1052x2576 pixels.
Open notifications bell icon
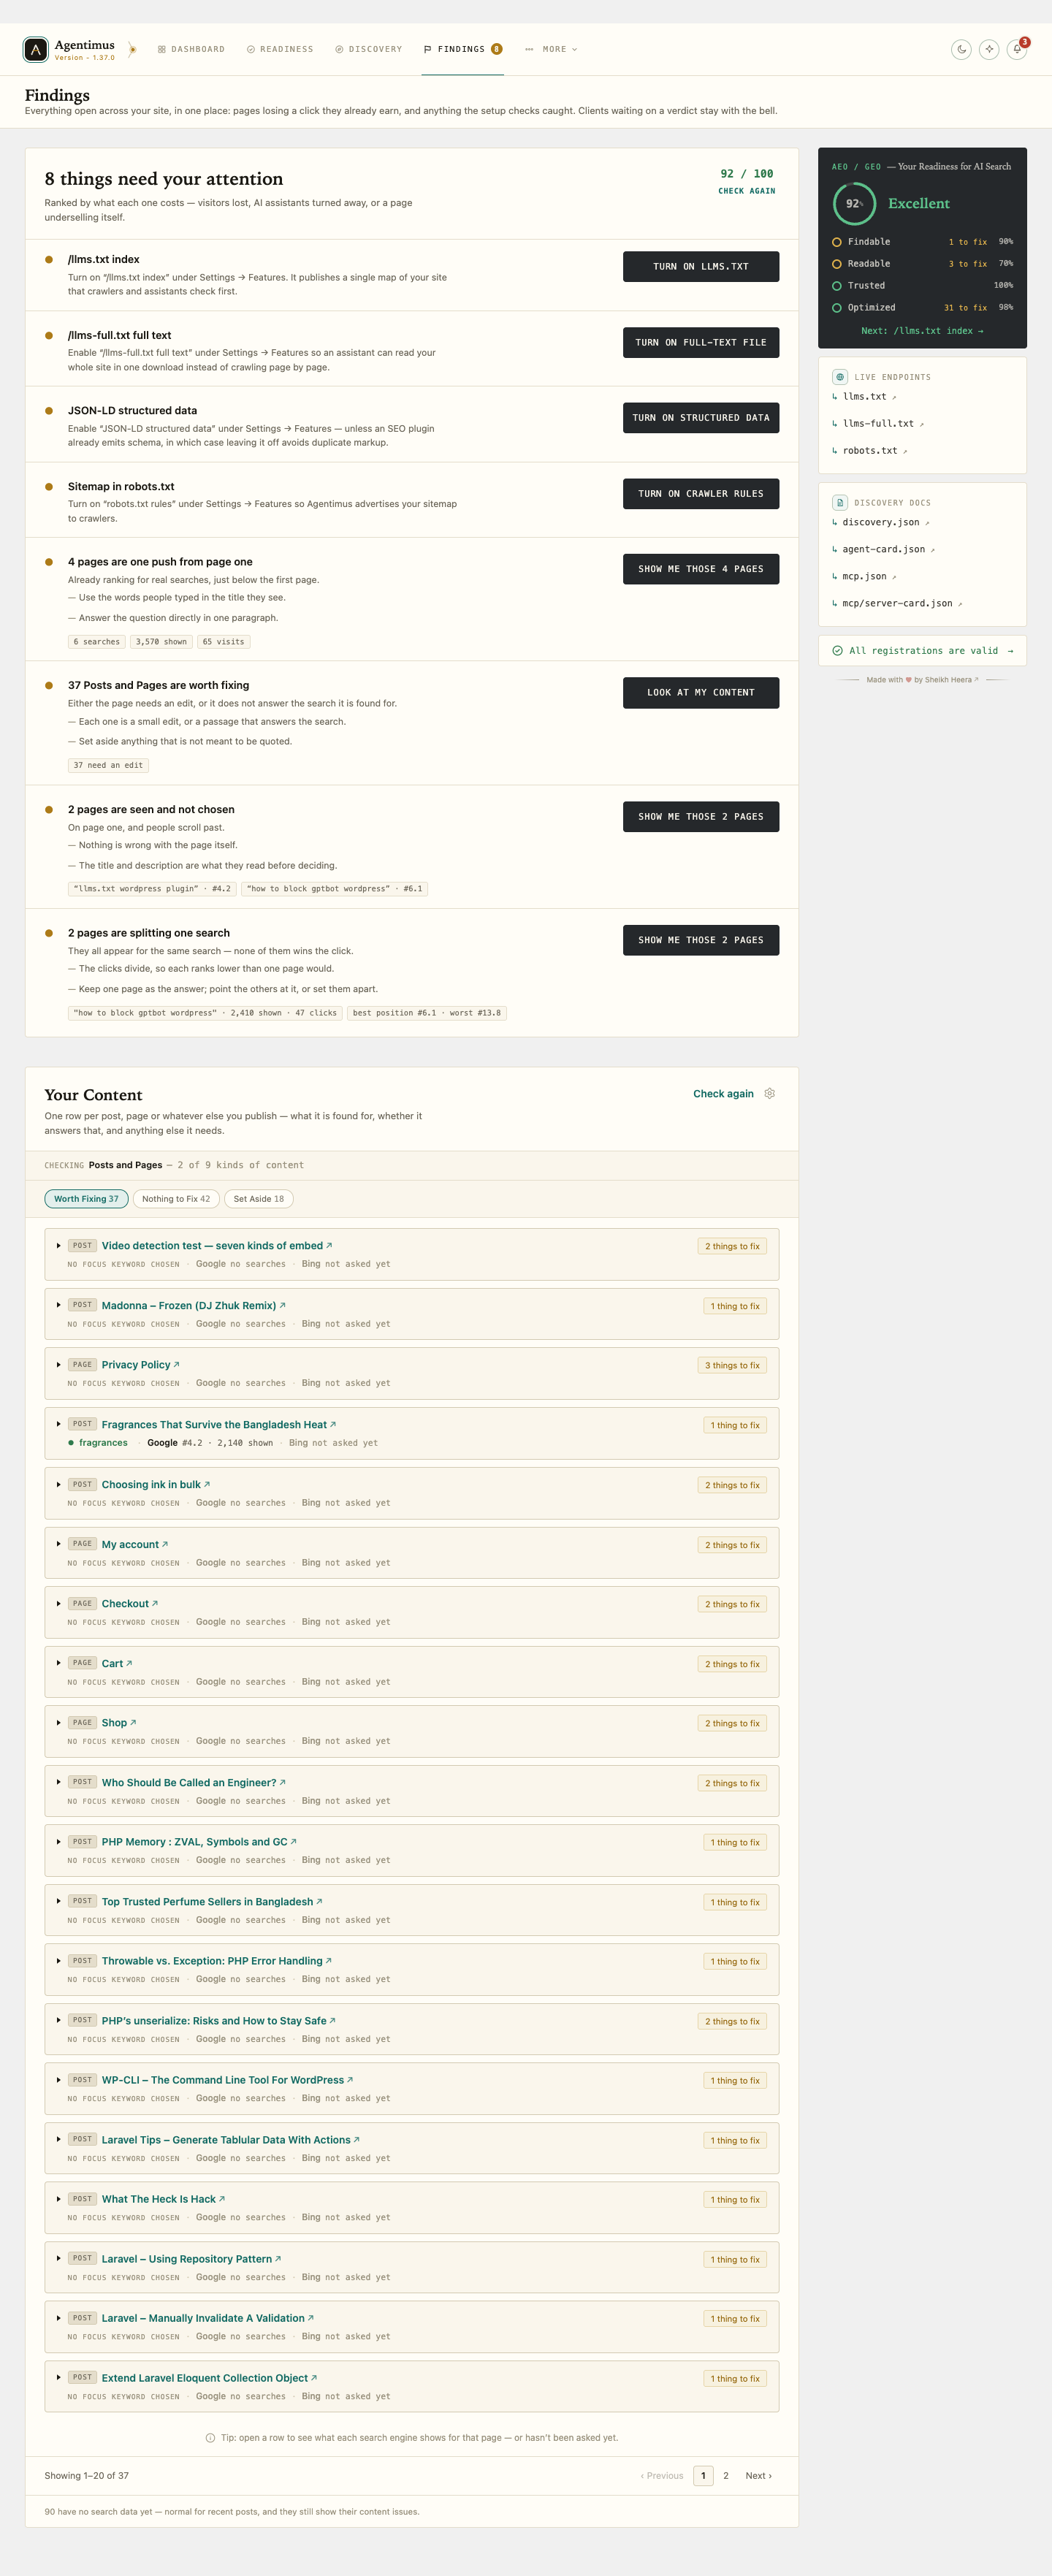tap(1017, 49)
